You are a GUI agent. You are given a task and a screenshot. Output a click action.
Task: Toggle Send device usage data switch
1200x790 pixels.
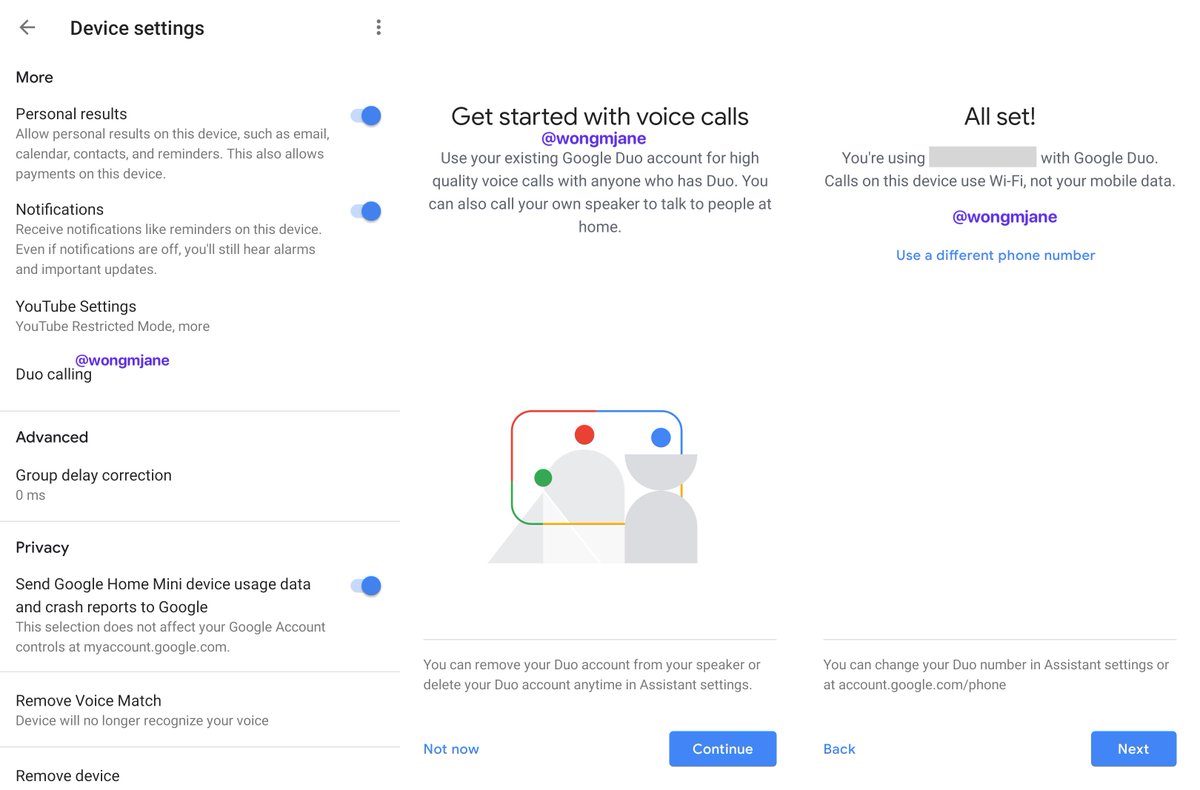tap(366, 586)
